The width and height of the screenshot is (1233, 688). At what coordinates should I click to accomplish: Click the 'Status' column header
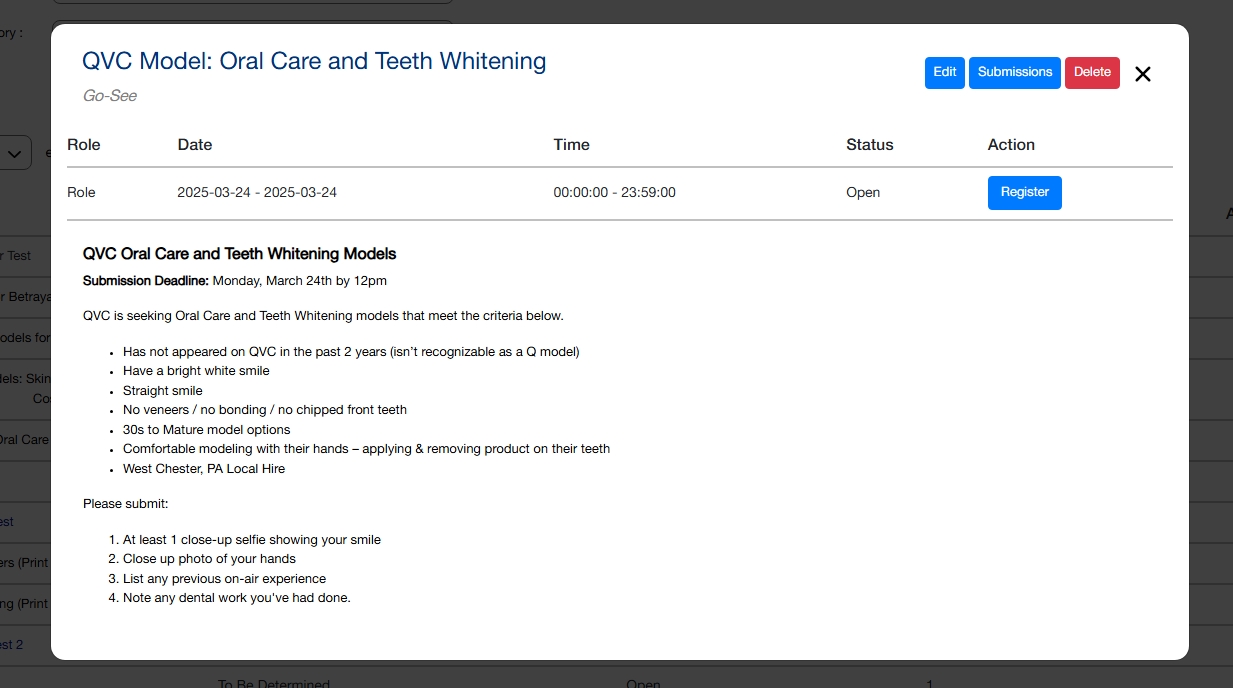pos(870,145)
